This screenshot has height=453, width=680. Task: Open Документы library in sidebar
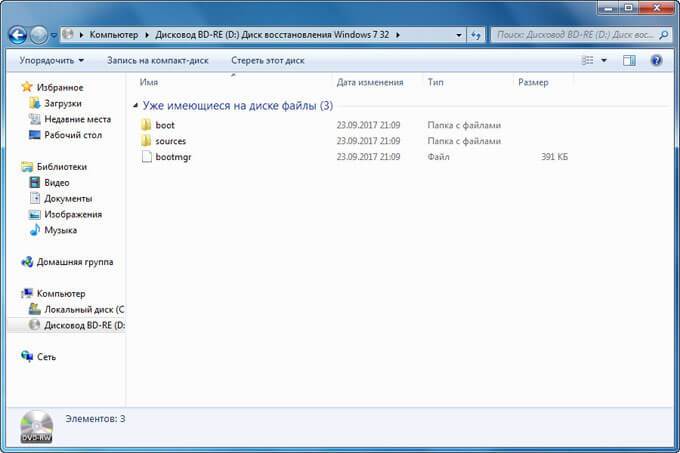point(68,198)
